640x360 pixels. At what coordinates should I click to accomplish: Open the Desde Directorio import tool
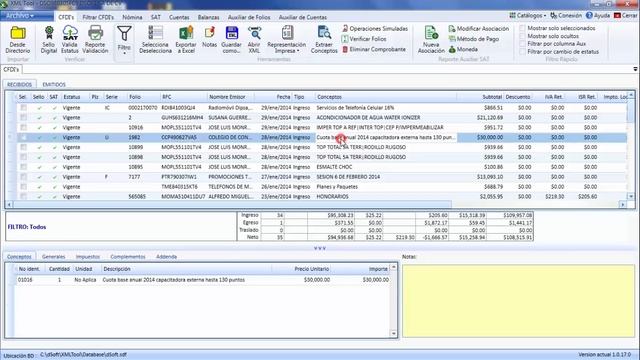pyautogui.click(x=18, y=40)
